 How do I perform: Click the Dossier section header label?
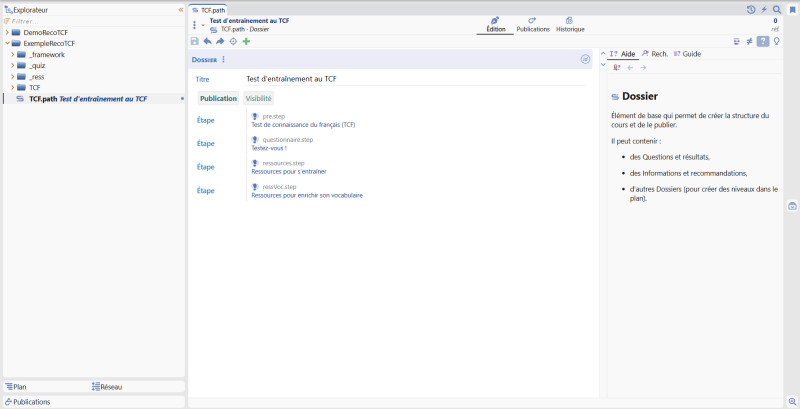pos(204,60)
